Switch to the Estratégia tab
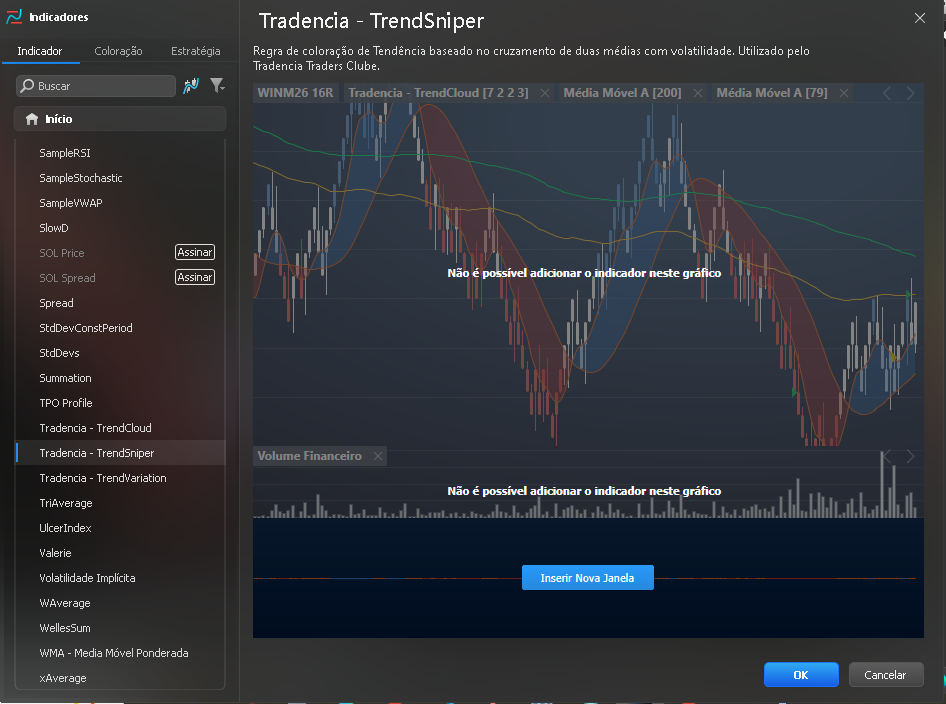This screenshot has width=946, height=704. (195, 51)
